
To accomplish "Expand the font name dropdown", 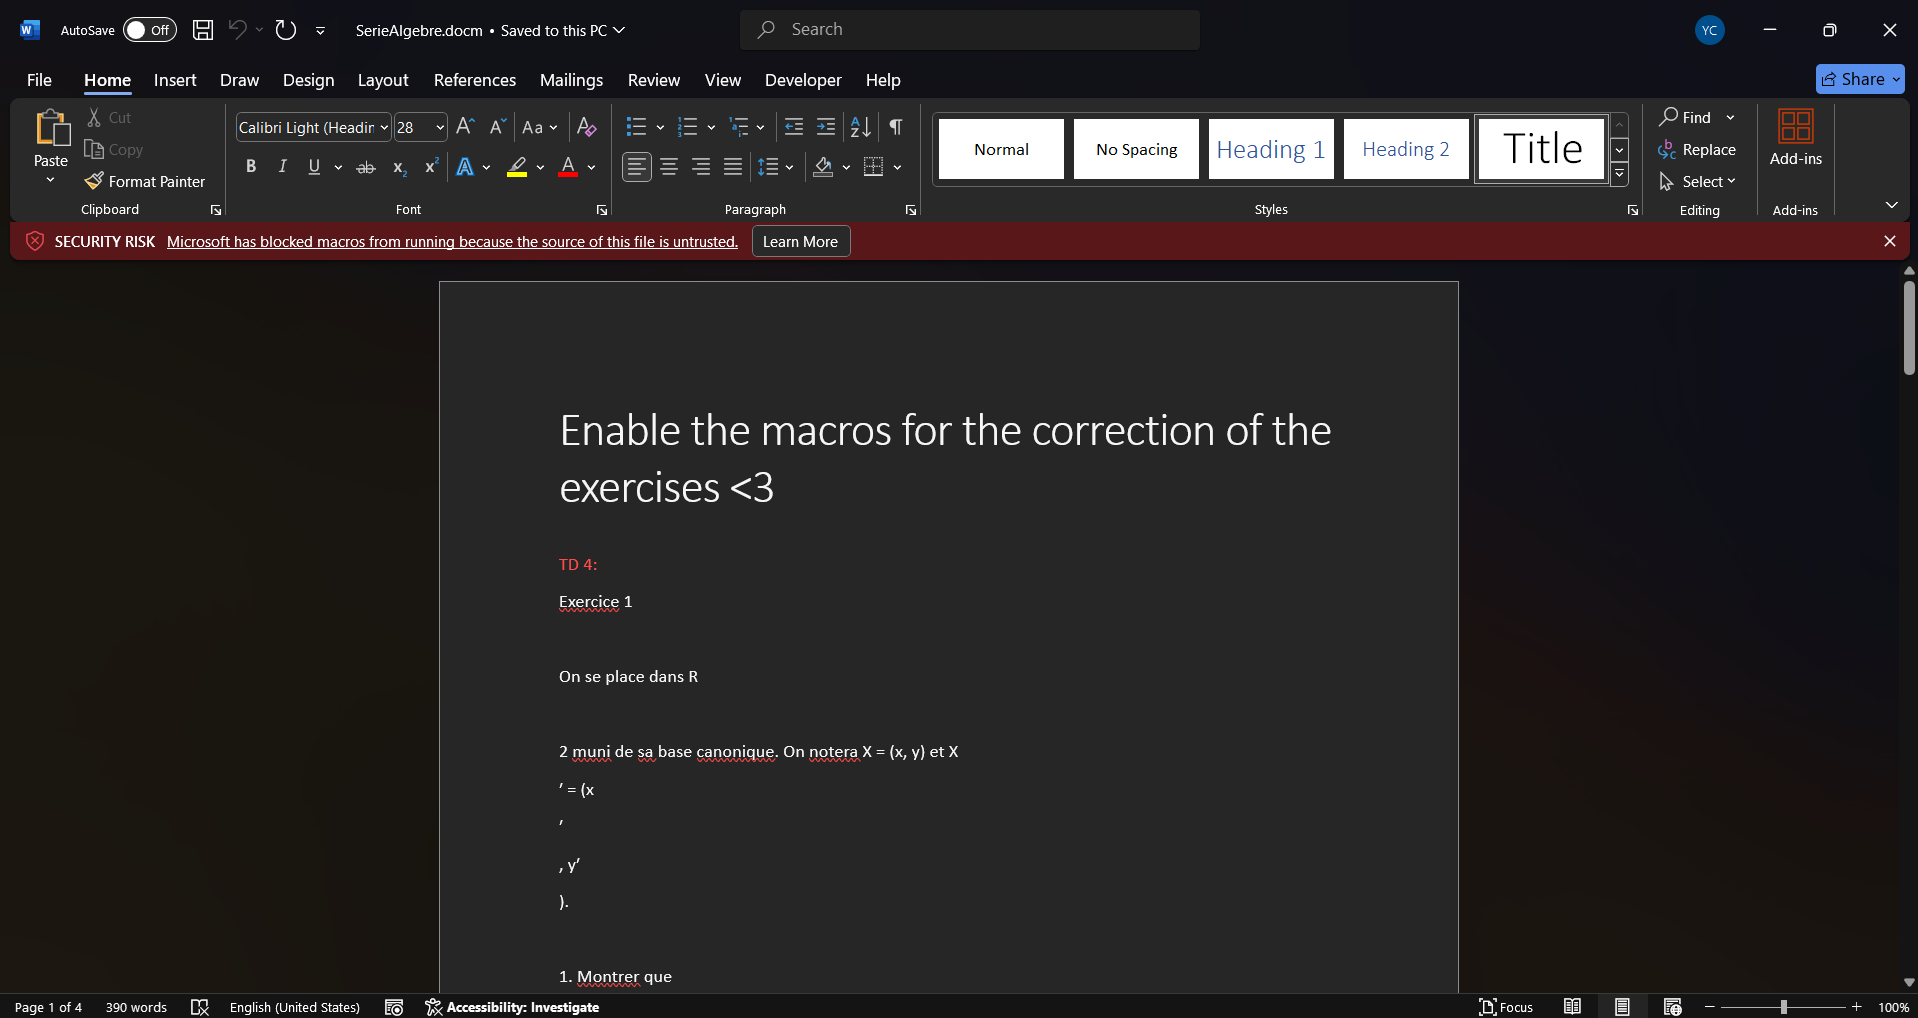I will [384, 128].
